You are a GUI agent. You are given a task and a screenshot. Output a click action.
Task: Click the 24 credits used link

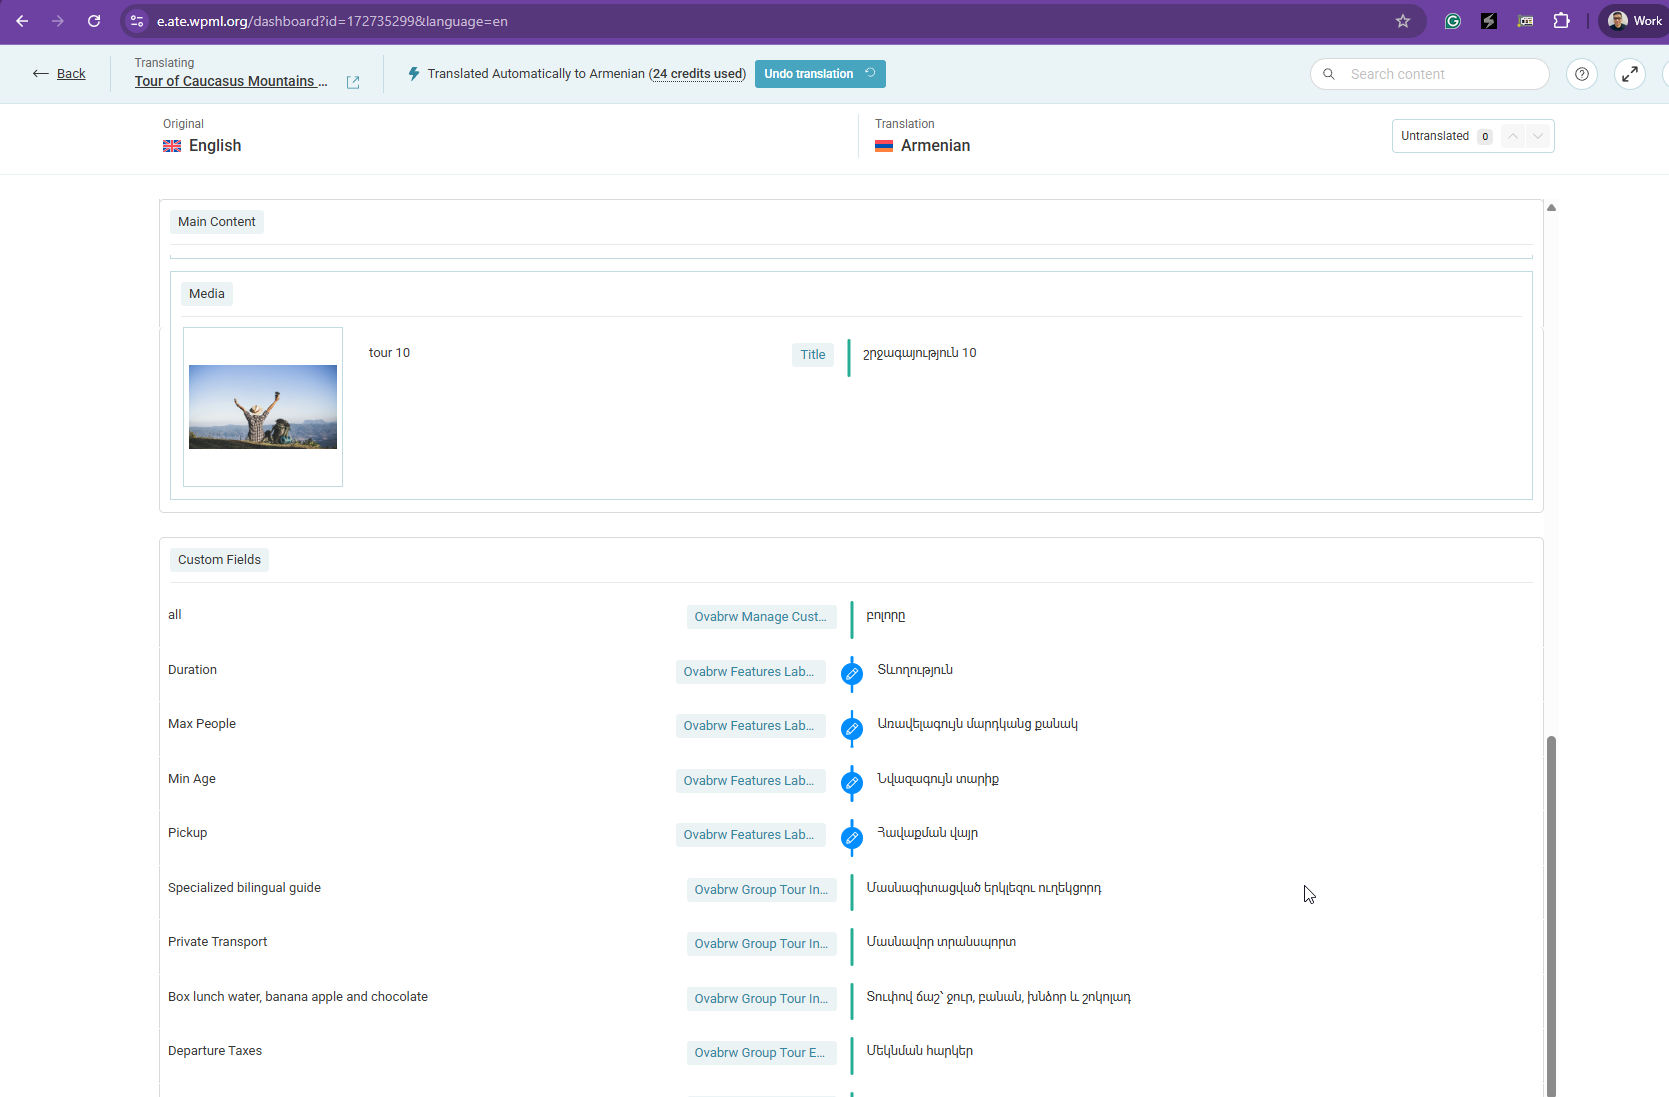[697, 74]
